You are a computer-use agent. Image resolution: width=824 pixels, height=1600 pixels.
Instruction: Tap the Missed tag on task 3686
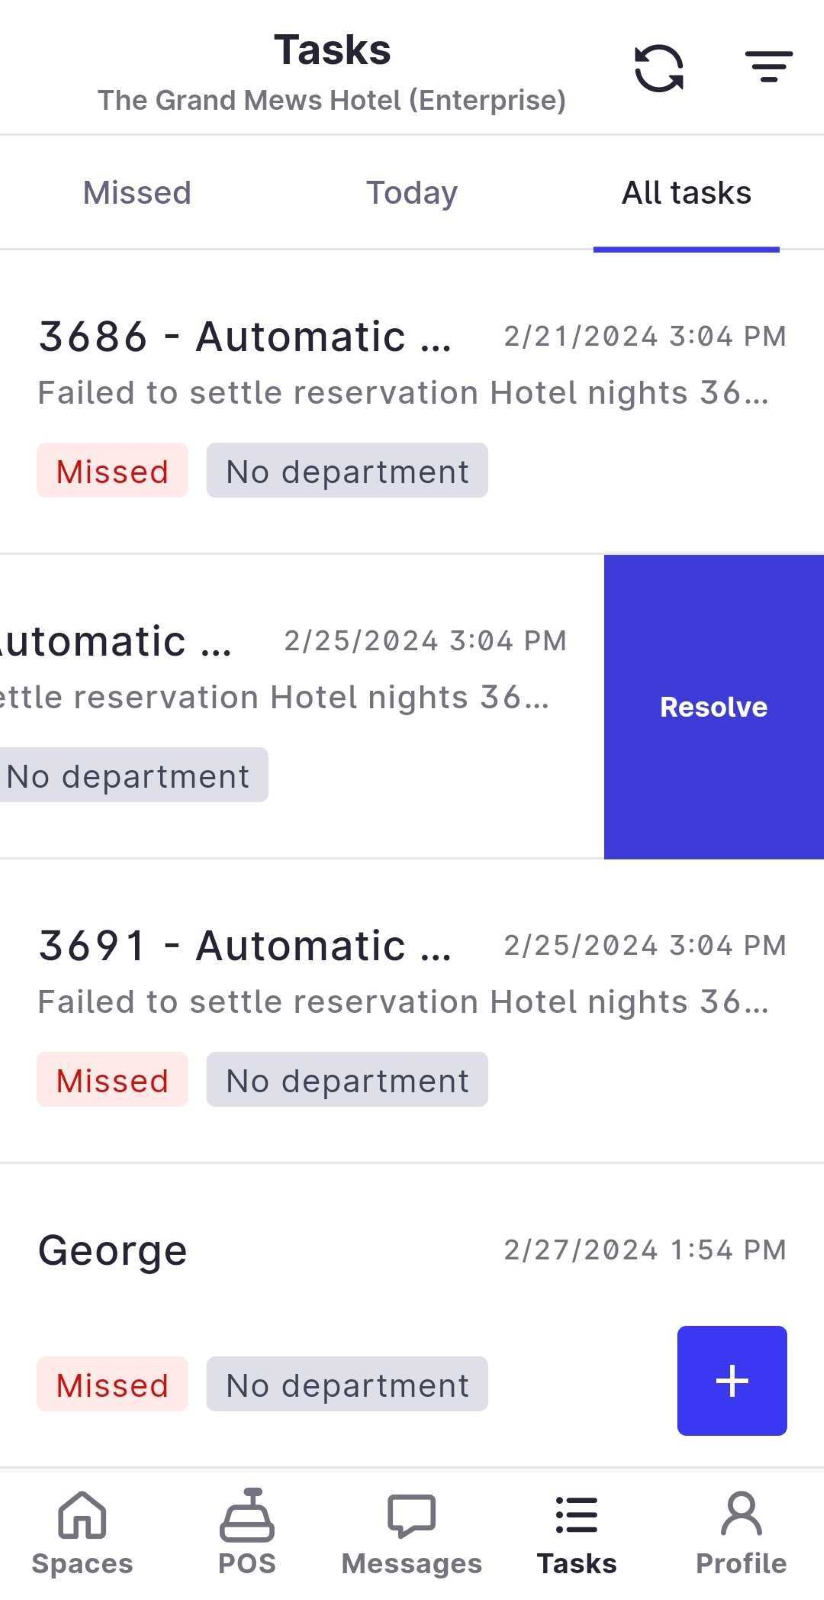point(112,471)
